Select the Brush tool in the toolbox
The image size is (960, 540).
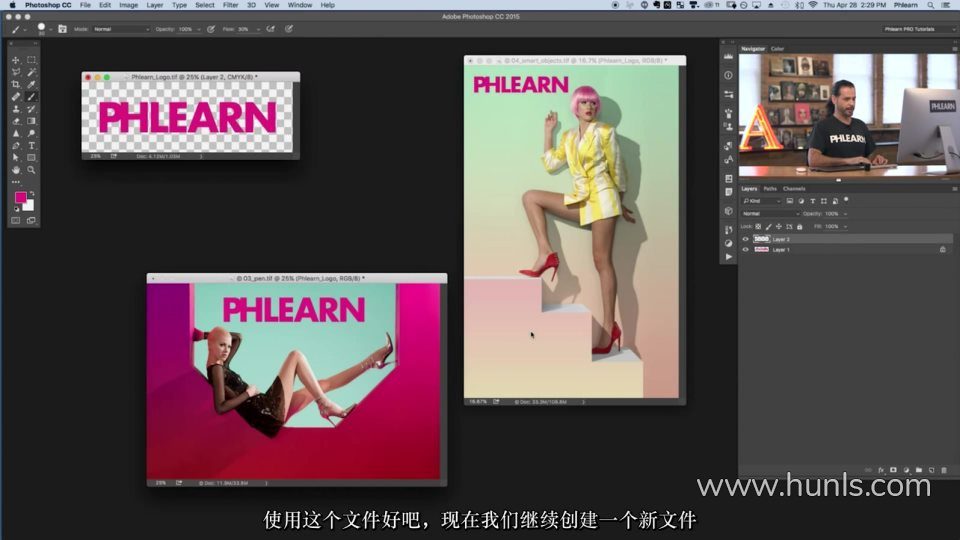(x=31, y=97)
